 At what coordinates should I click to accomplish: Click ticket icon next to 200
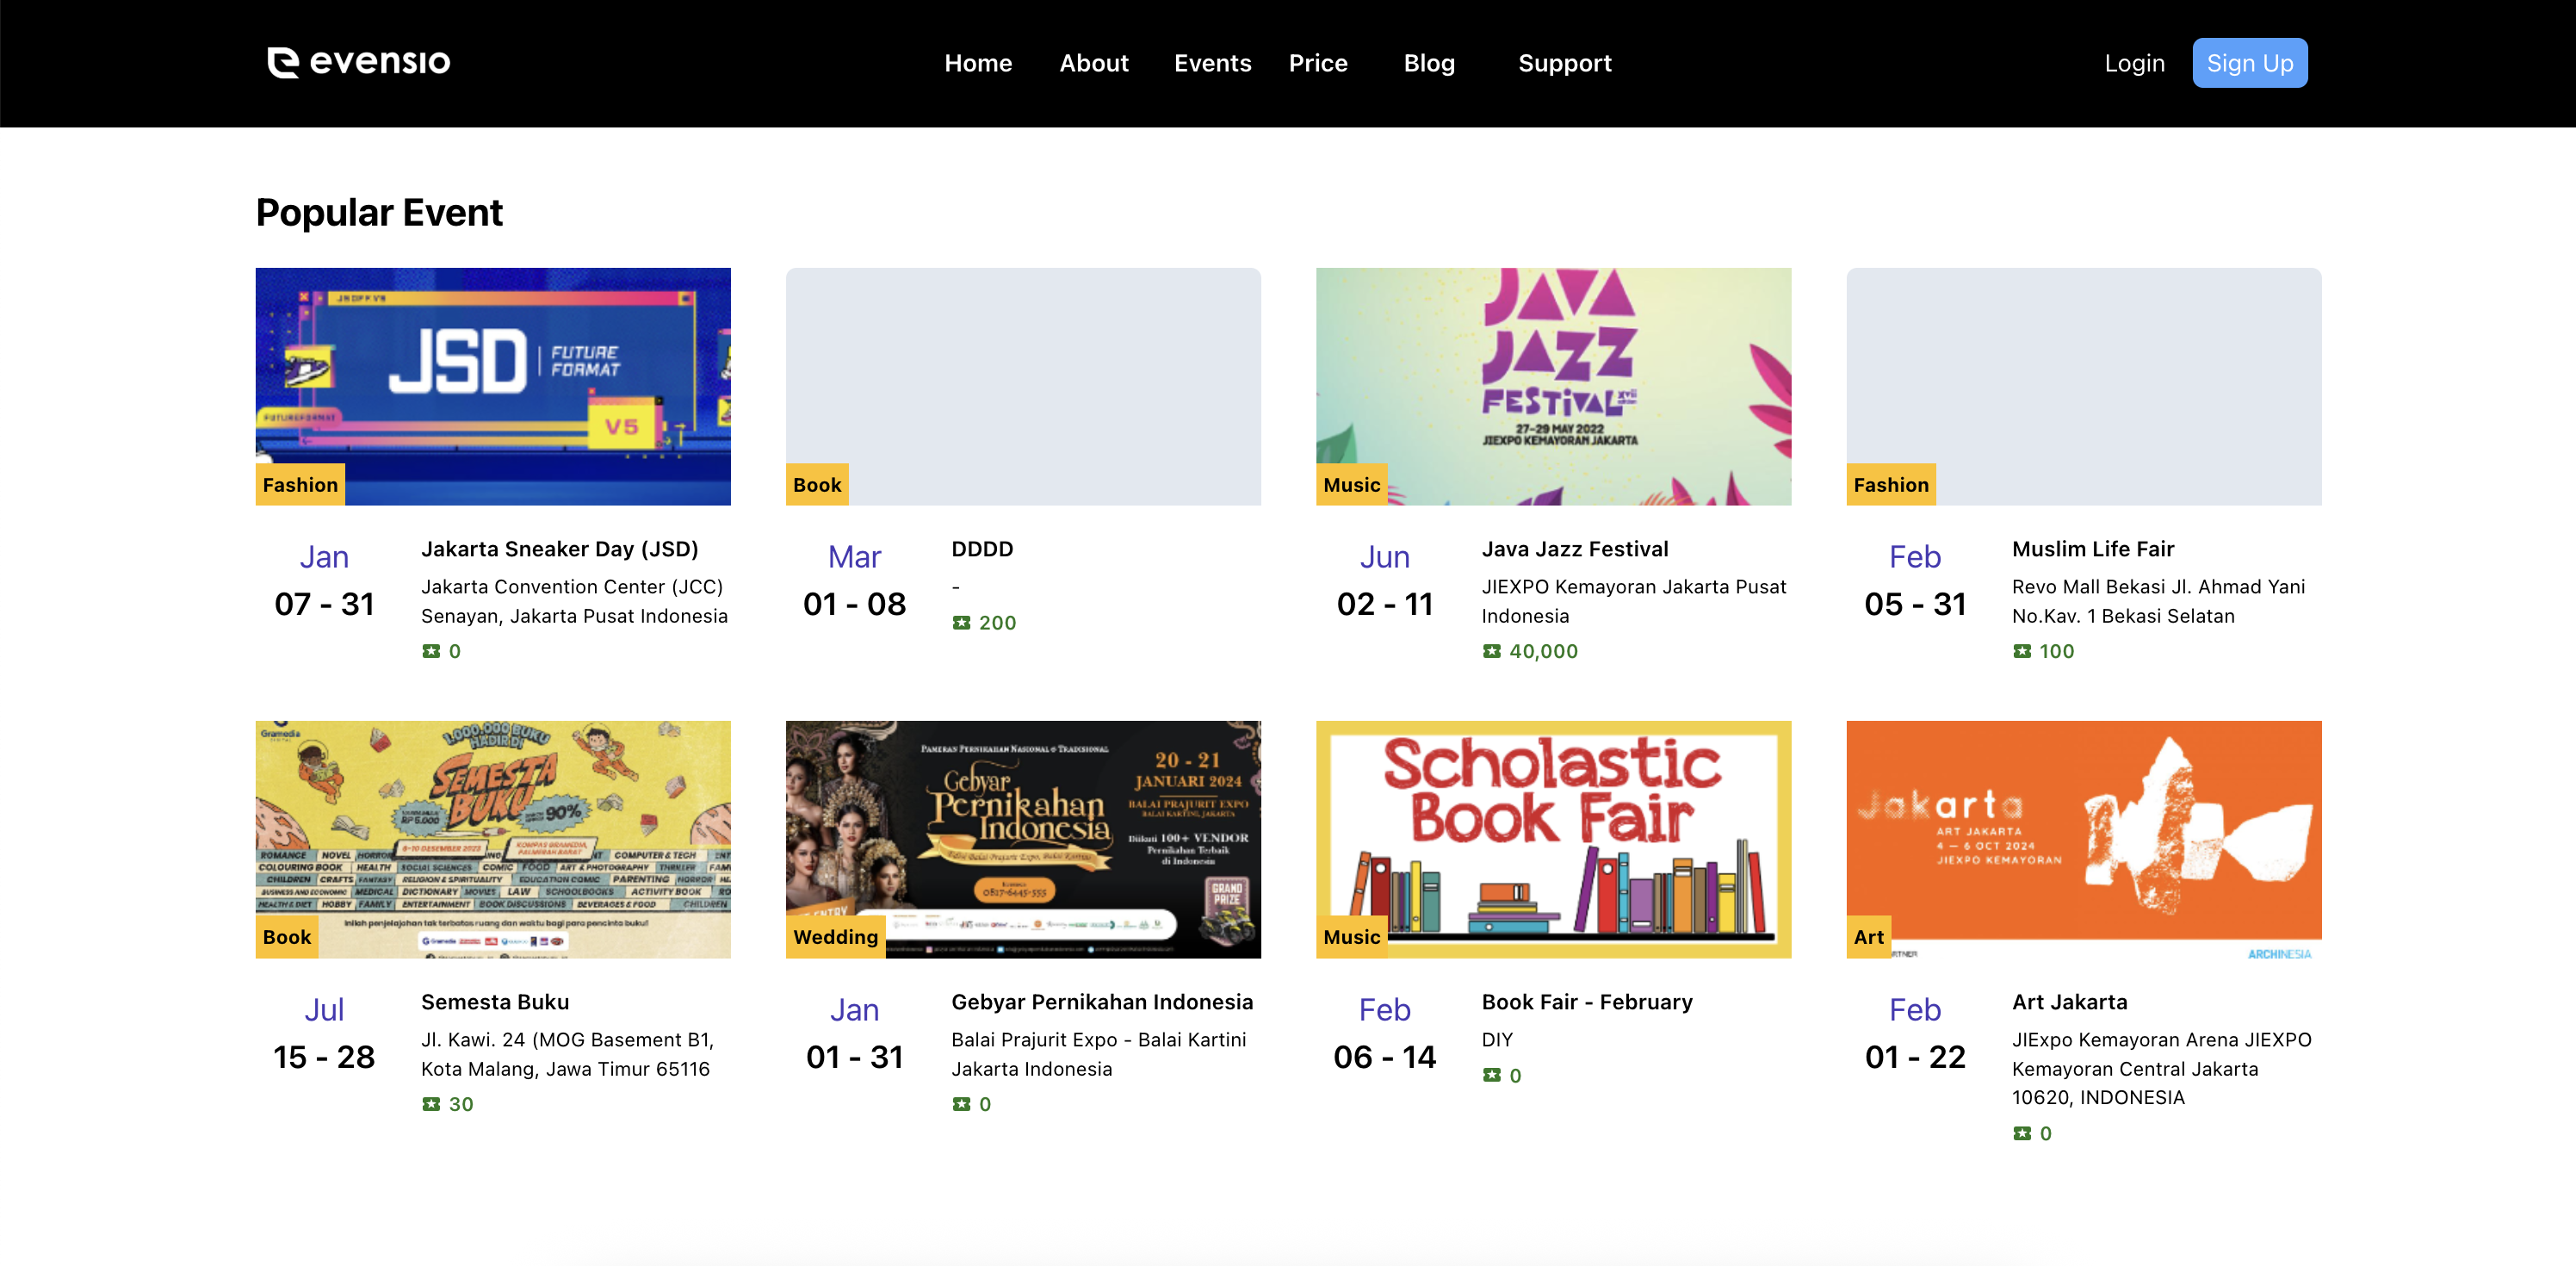(x=961, y=623)
